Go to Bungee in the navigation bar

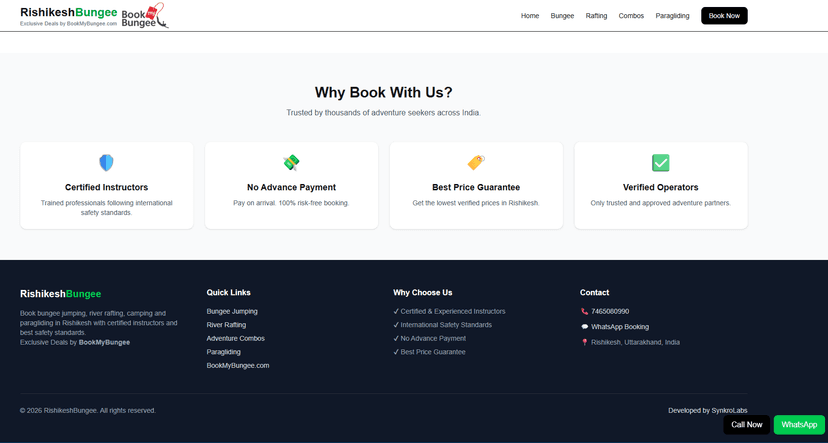click(562, 16)
